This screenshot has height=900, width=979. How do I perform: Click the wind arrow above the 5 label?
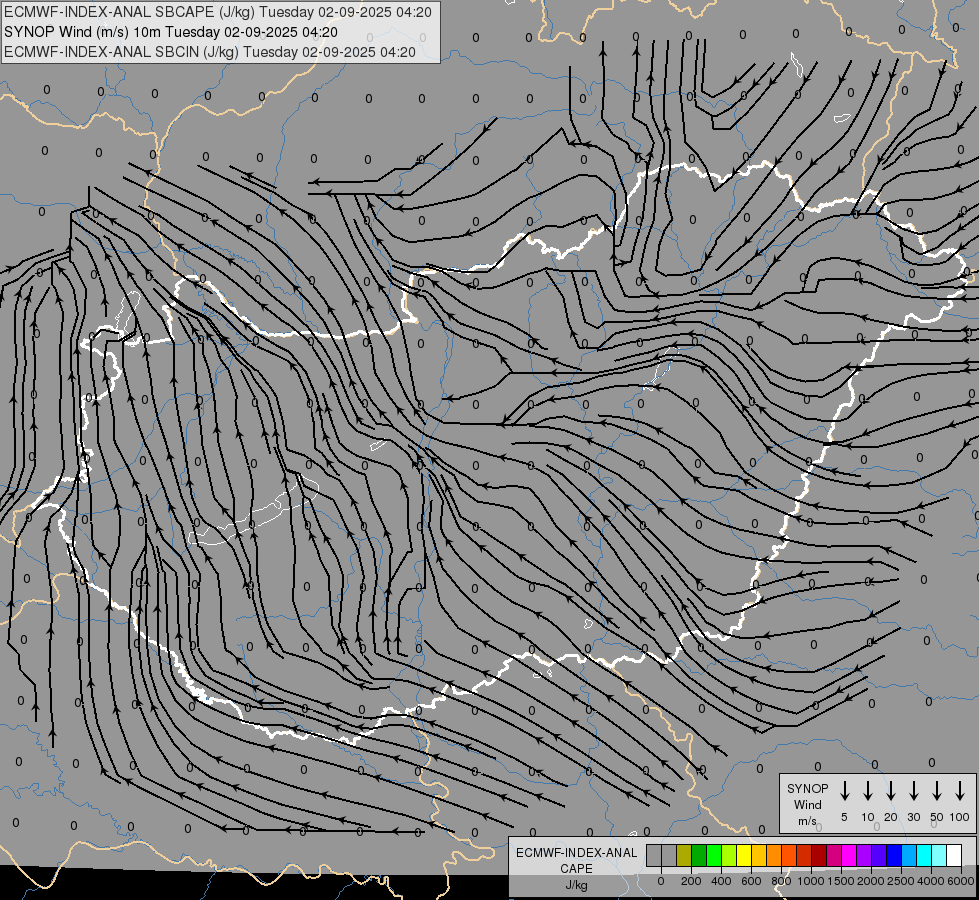tap(844, 791)
